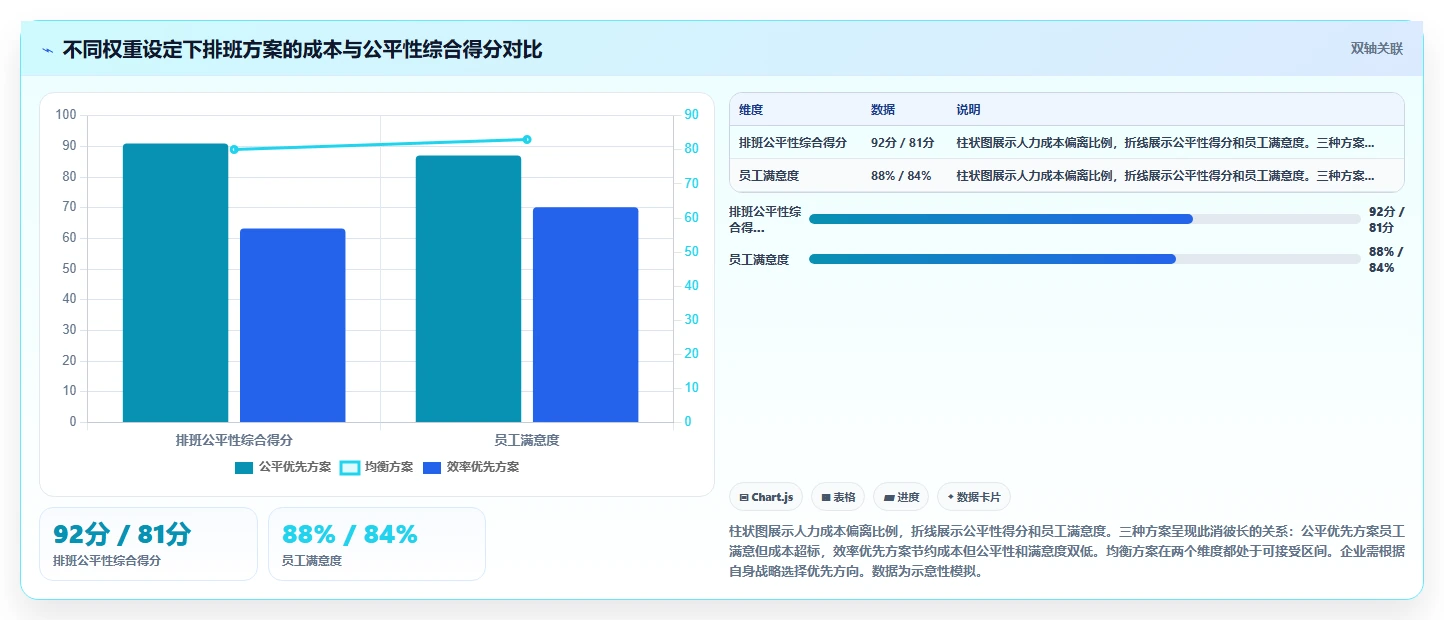The image size is (1444, 620).
Task: Click the 员工满意度 x-axis label
Action: pos(527,440)
